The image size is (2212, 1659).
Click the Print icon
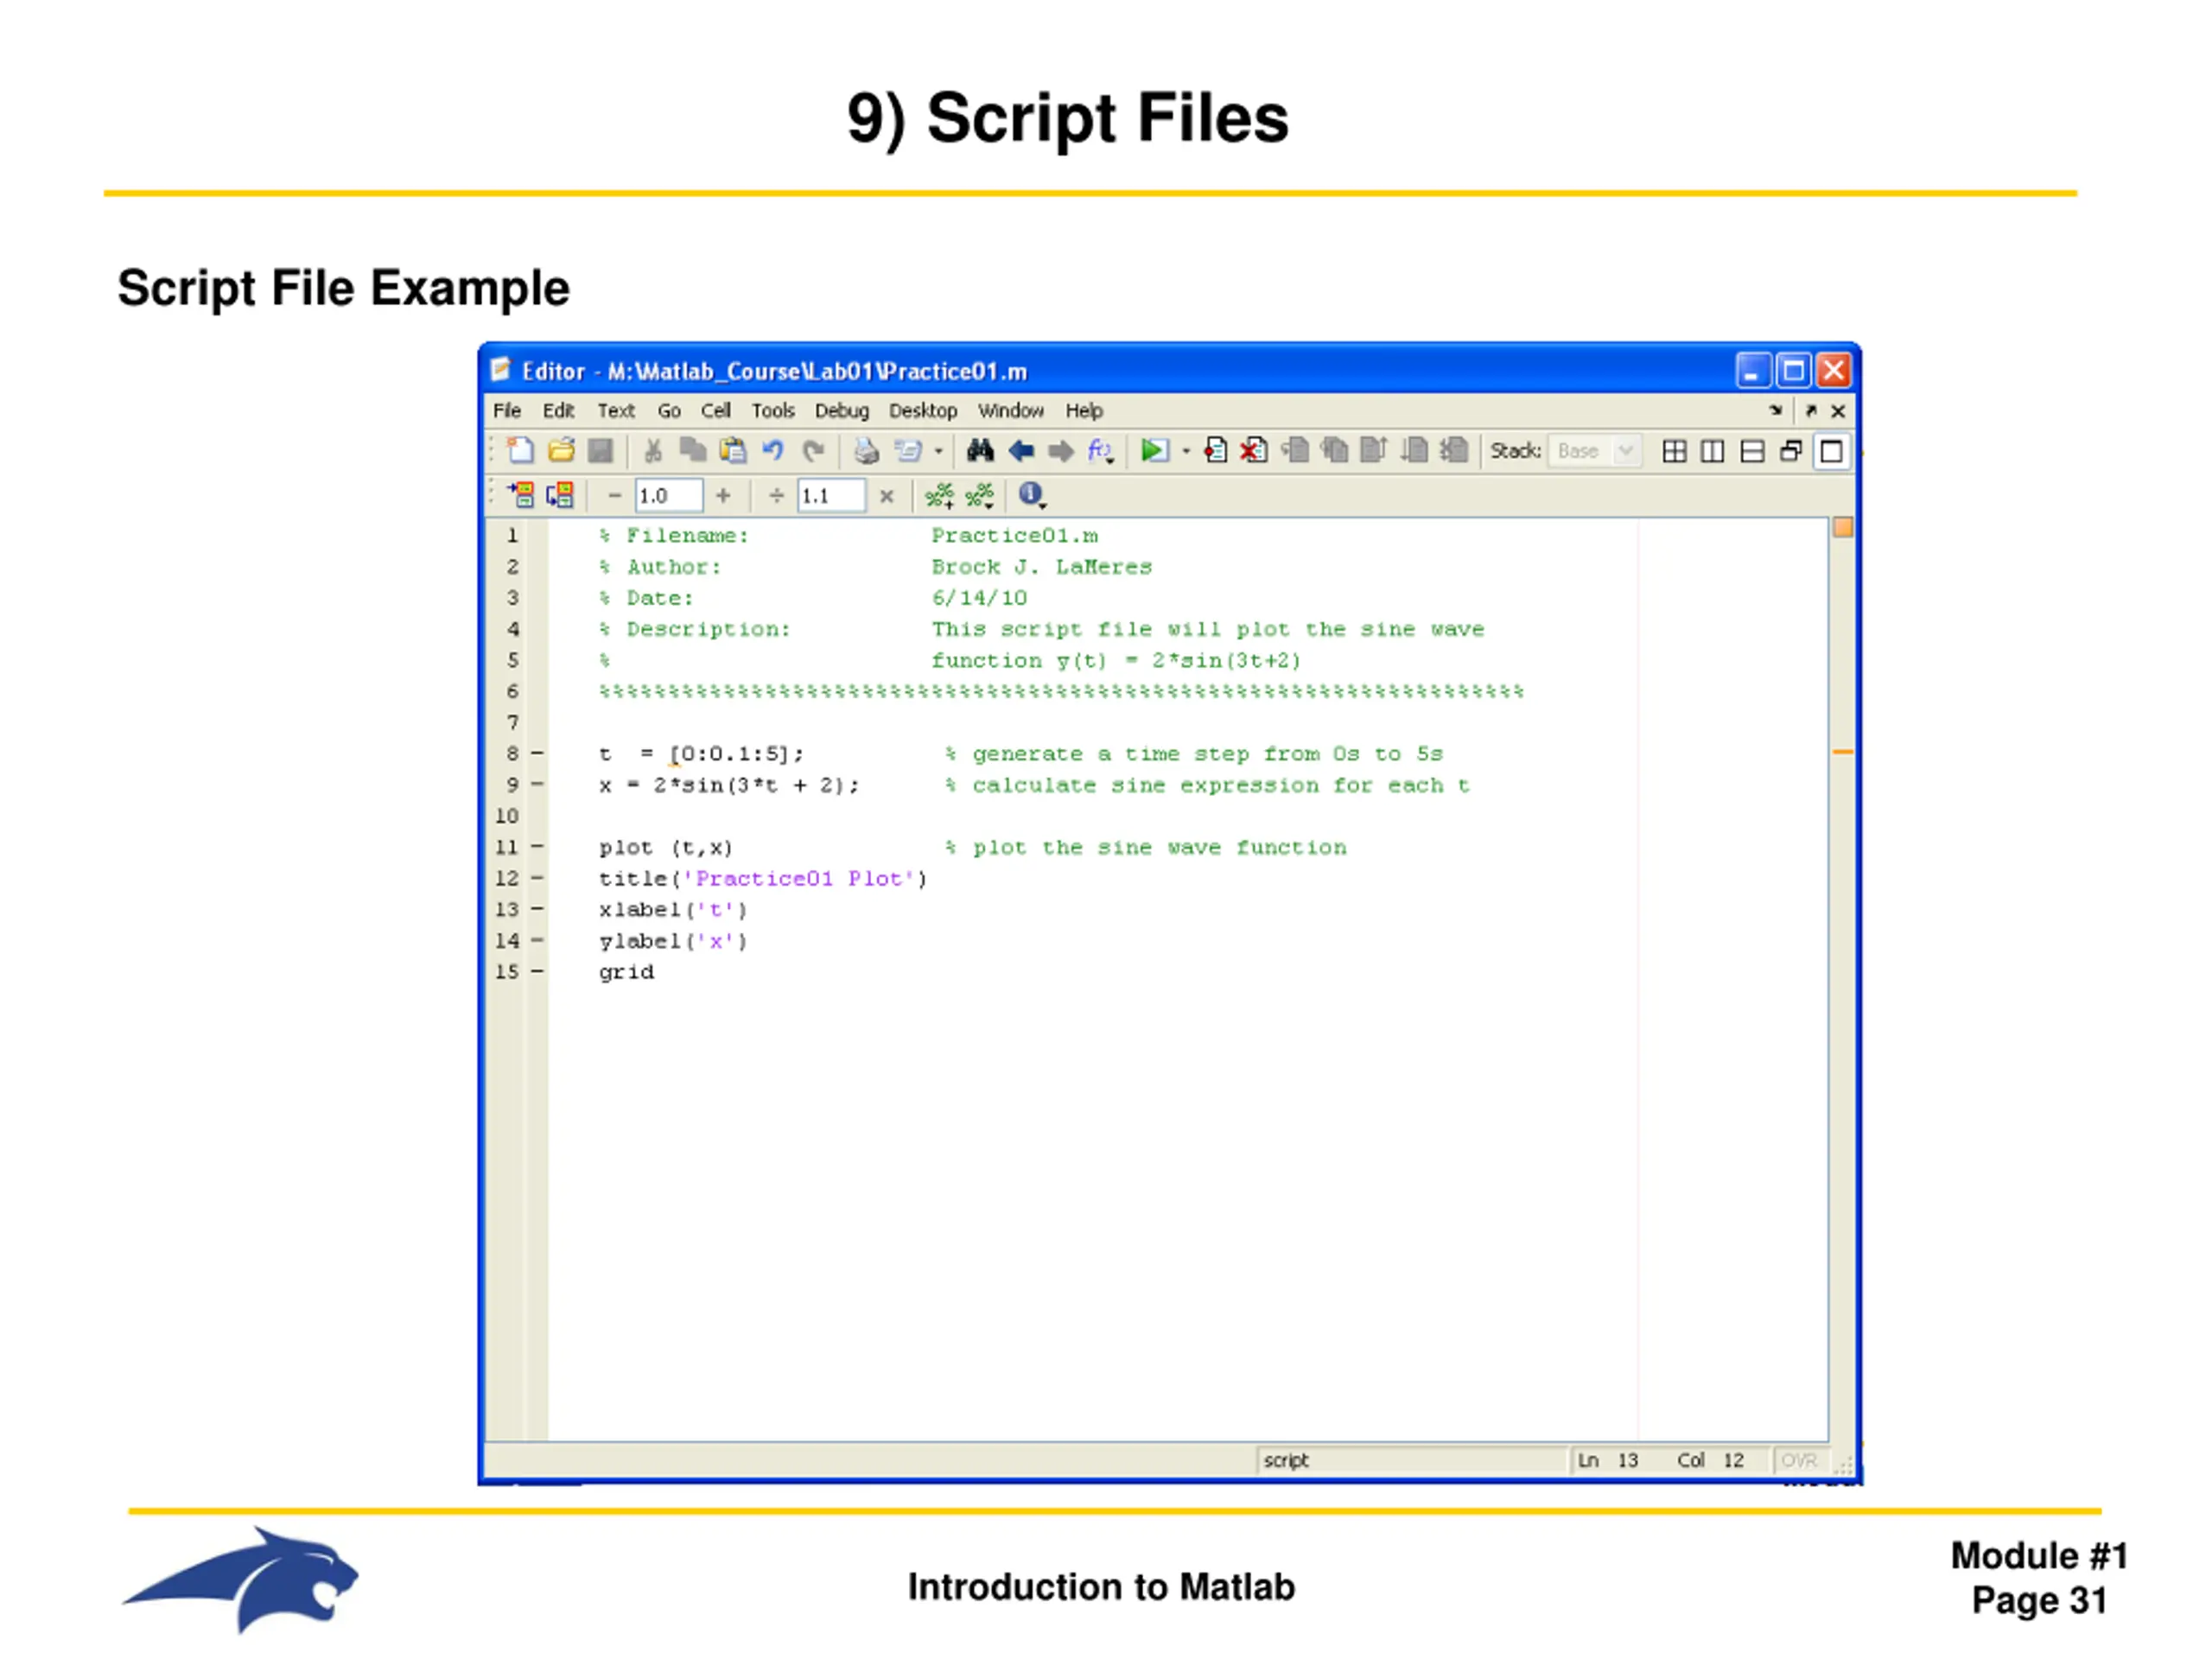coord(865,451)
